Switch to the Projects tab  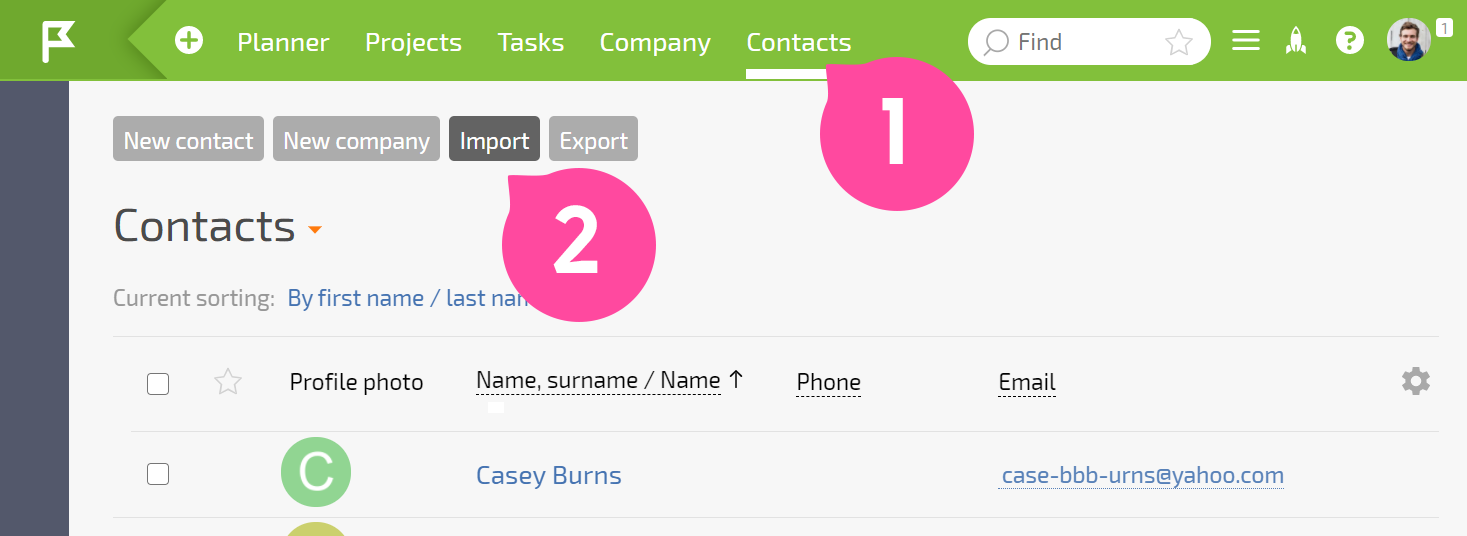(x=413, y=42)
